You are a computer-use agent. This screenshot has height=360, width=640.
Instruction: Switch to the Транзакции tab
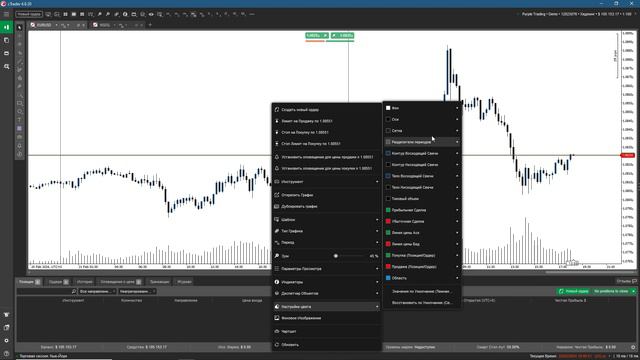click(x=159, y=282)
